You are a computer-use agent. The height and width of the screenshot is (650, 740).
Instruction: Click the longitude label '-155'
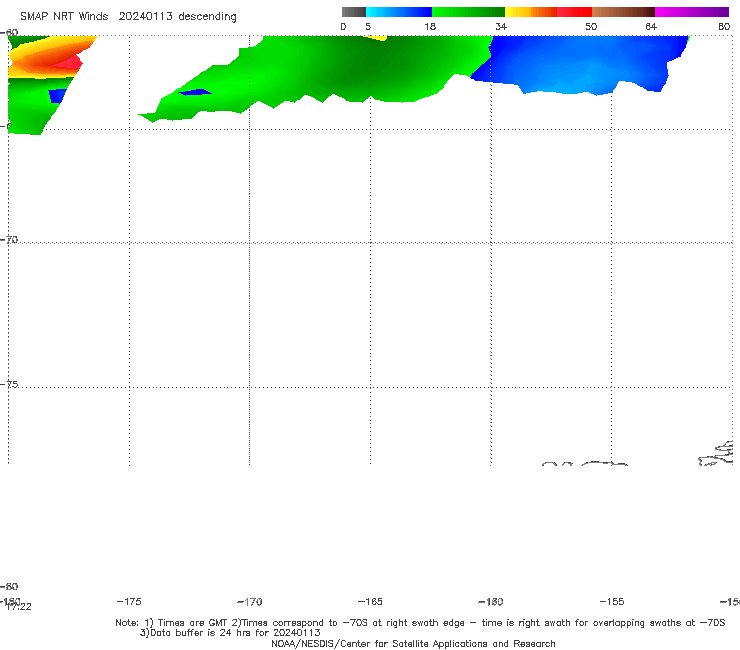(x=612, y=601)
